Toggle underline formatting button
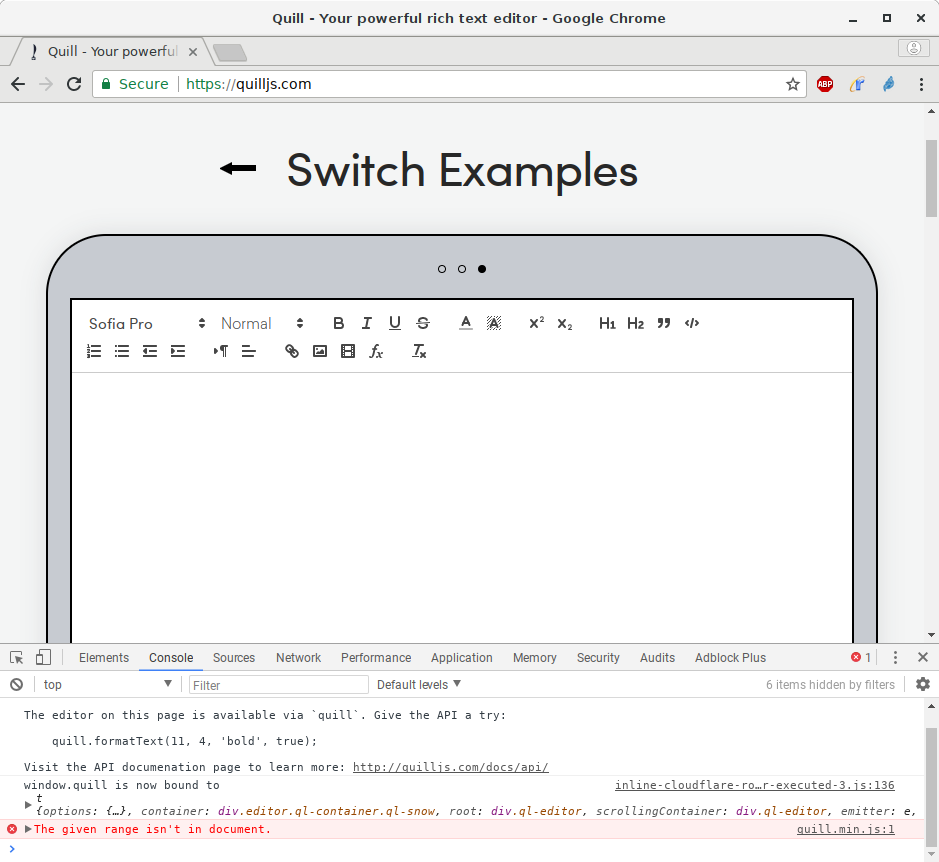The width and height of the screenshot is (939, 862). (x=395, y=323)
